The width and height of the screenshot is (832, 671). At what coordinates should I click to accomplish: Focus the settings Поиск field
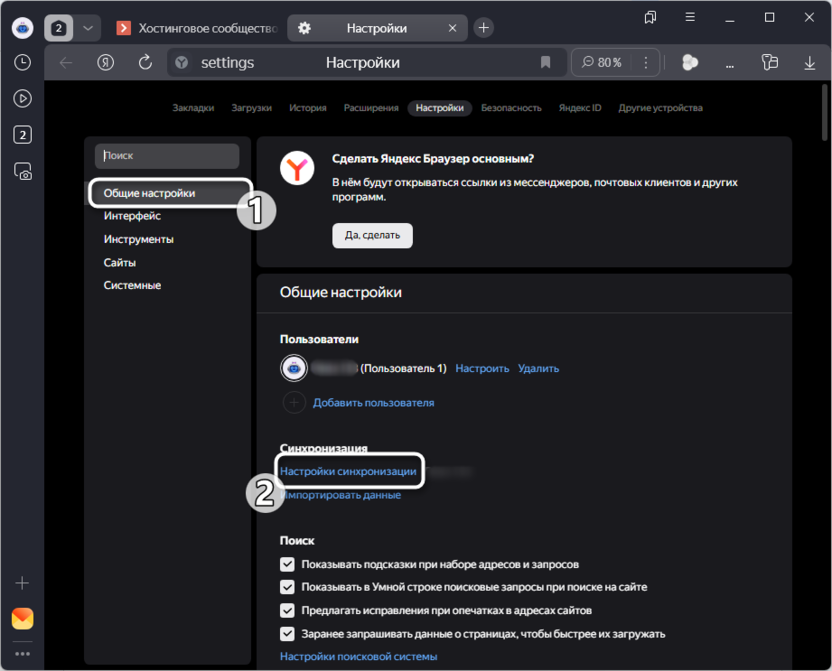pos(167,155)
